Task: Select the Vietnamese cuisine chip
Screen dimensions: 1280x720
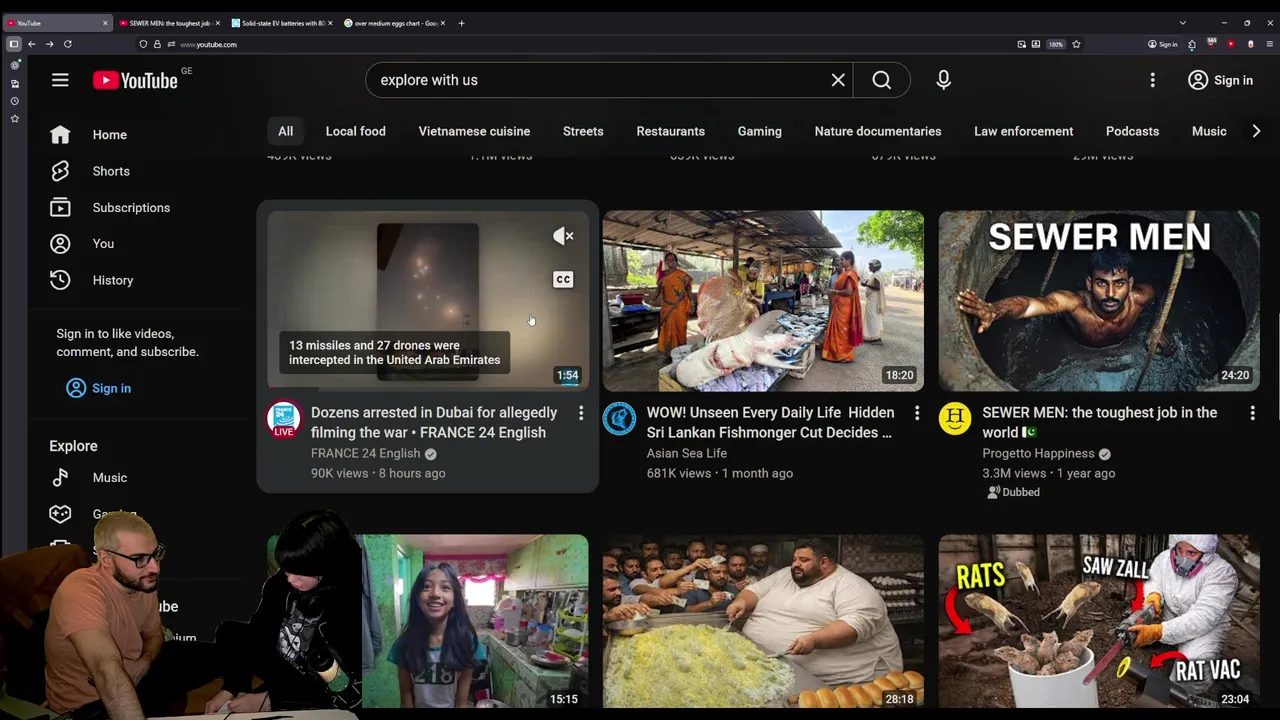Action: coord(474,131)
